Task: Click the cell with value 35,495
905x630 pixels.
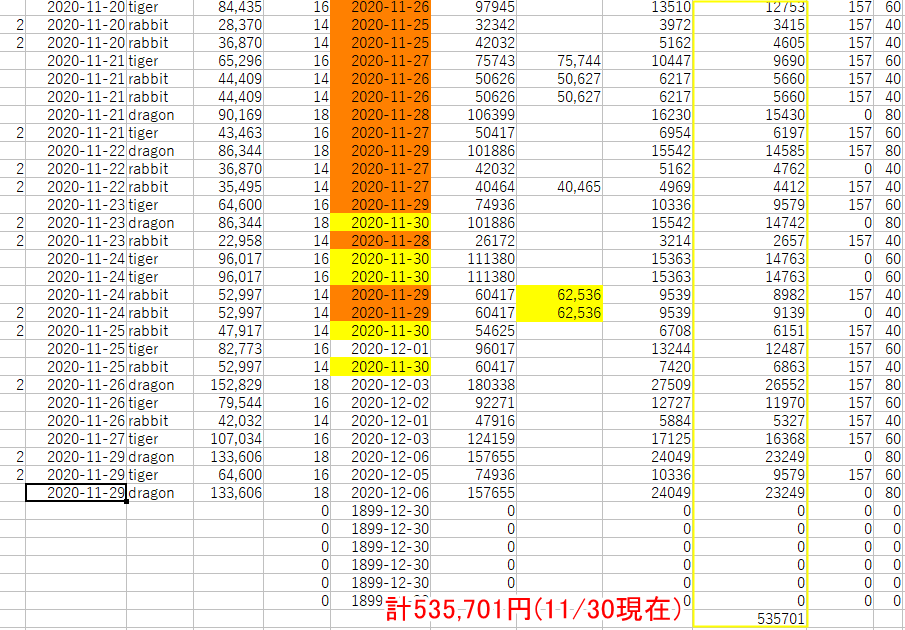Action: 228,187
